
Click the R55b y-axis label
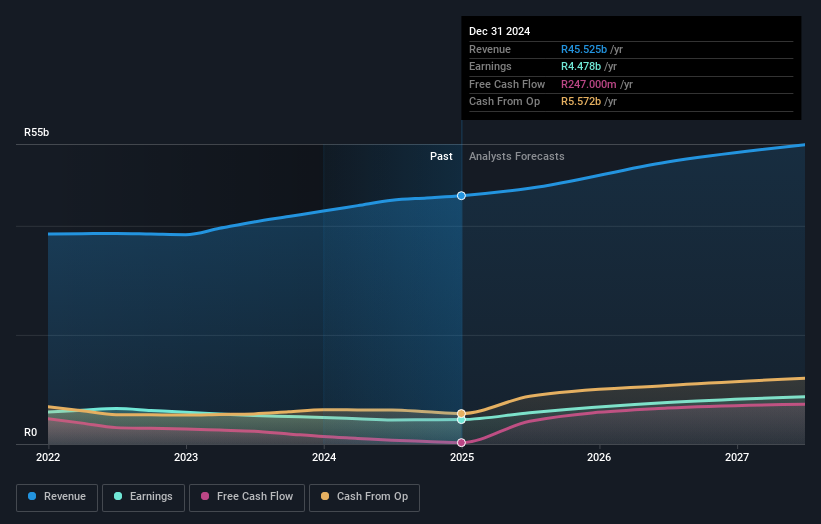[37, 132]
